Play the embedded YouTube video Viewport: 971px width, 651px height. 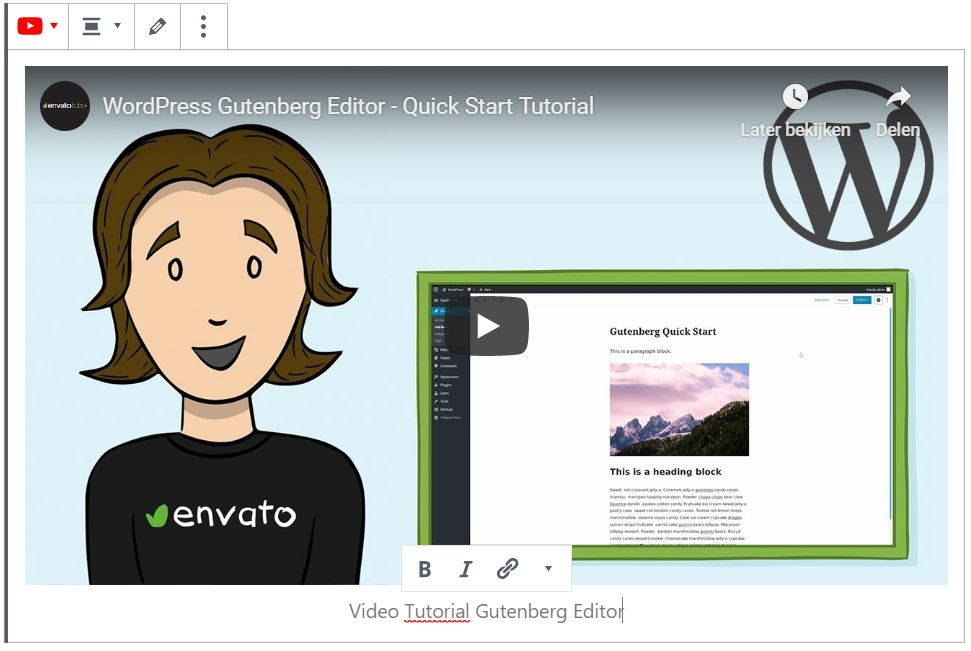pos(487,326)
